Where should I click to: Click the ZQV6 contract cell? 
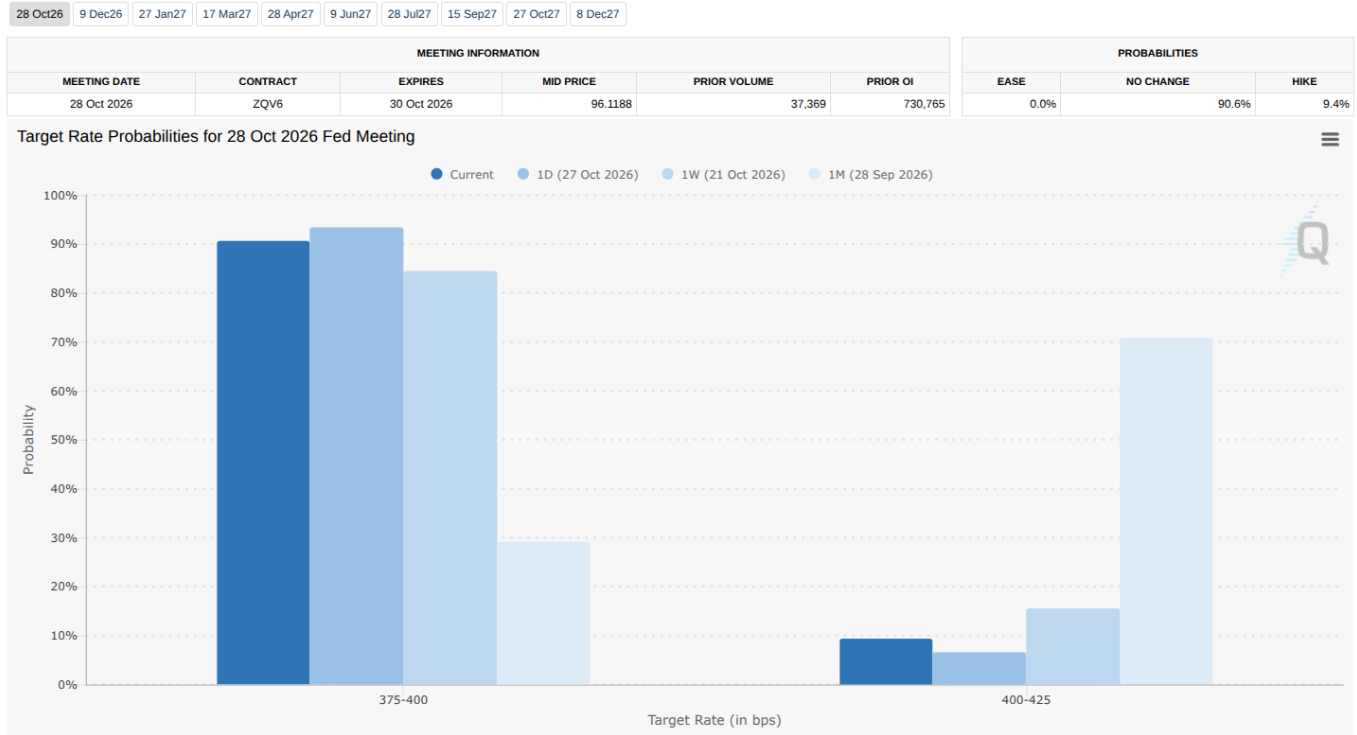pos(268,104)
